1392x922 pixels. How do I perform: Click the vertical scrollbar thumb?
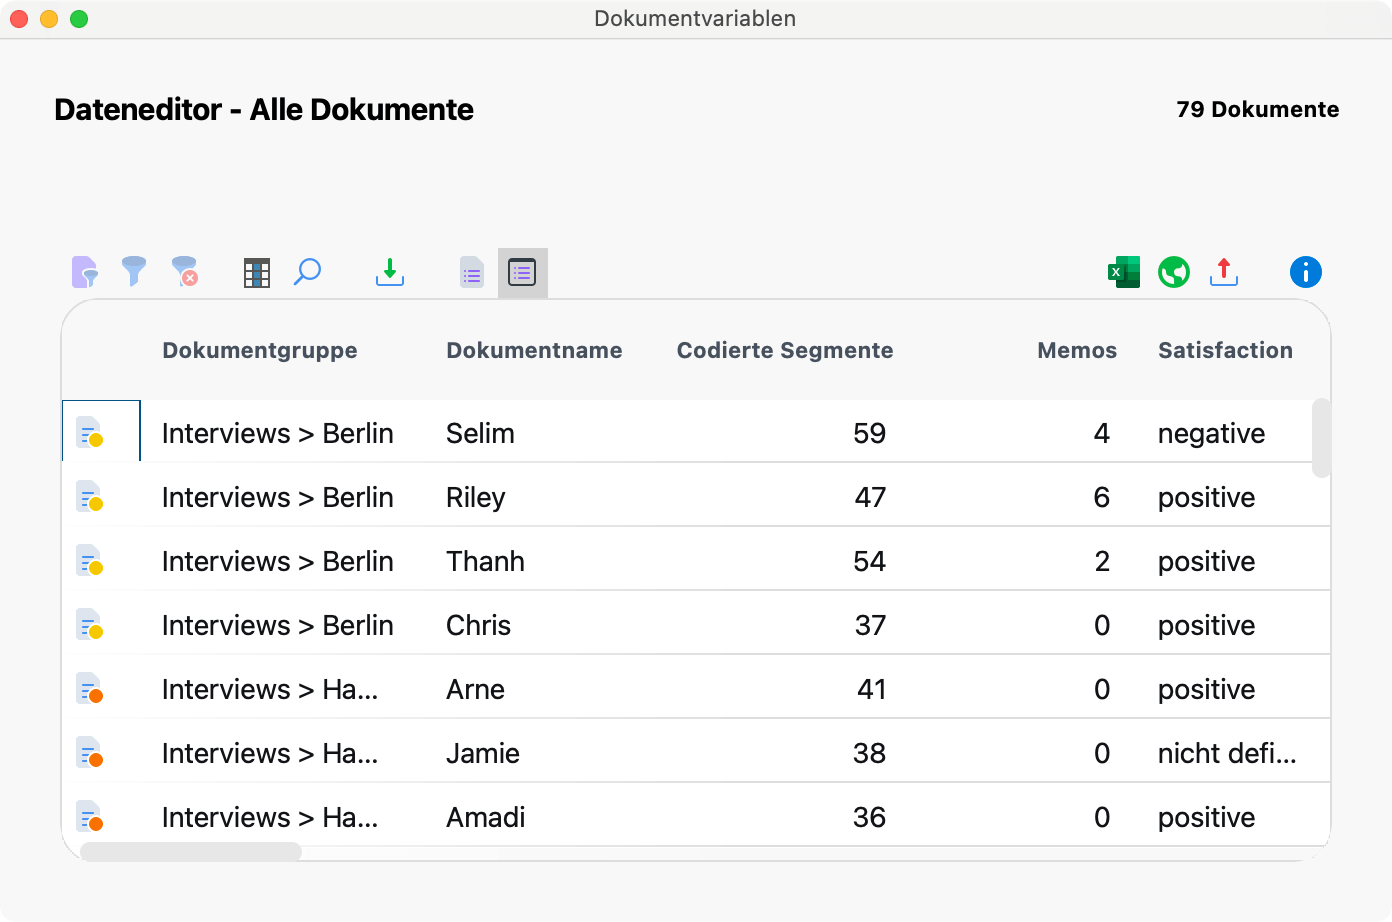(x=1321, y=438)
